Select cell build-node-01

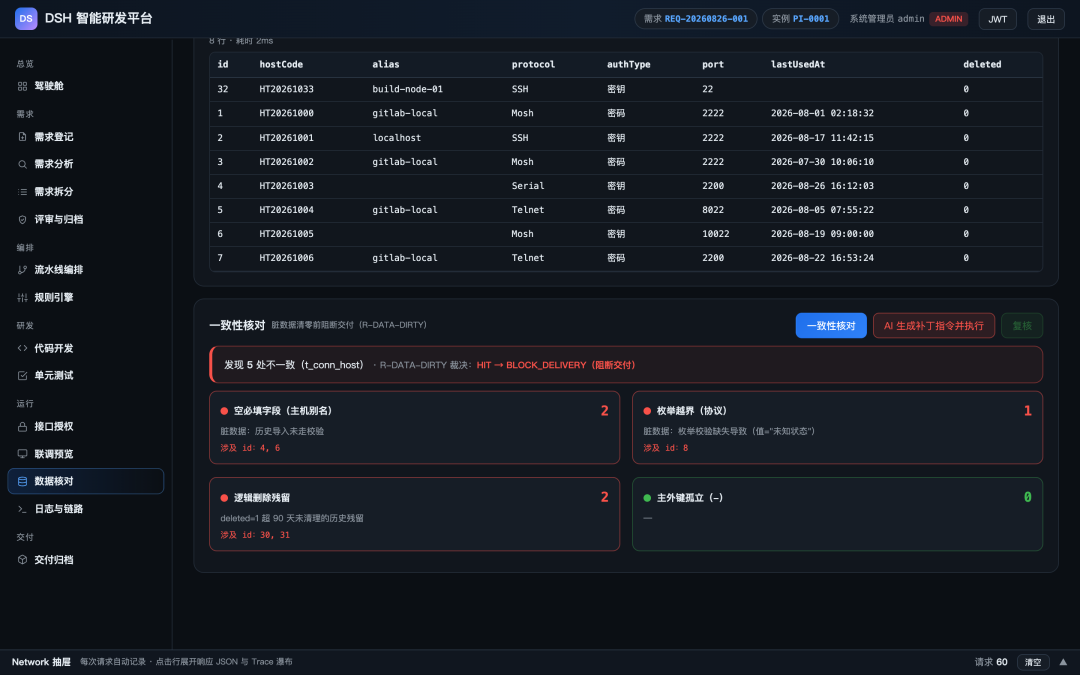407,90
